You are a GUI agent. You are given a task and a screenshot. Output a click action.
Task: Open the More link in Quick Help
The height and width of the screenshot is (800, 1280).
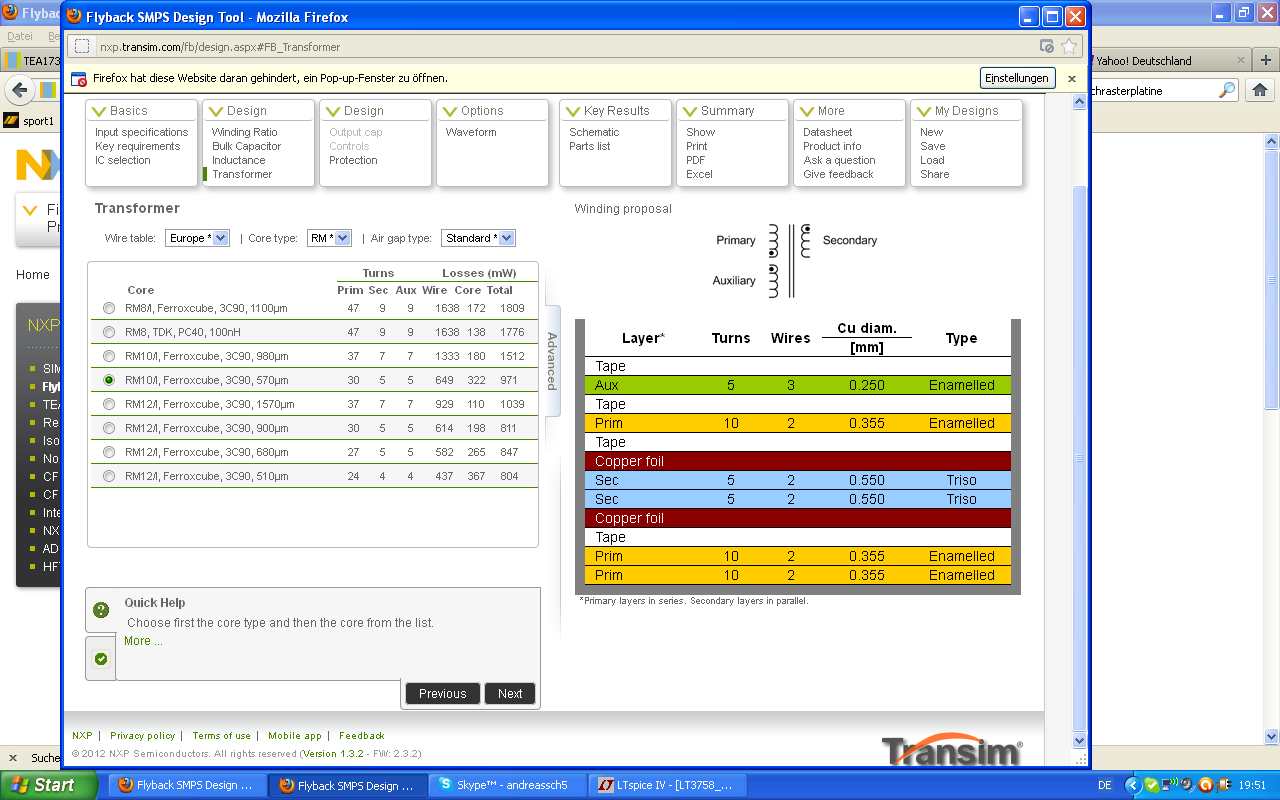(x=143, y=641)
